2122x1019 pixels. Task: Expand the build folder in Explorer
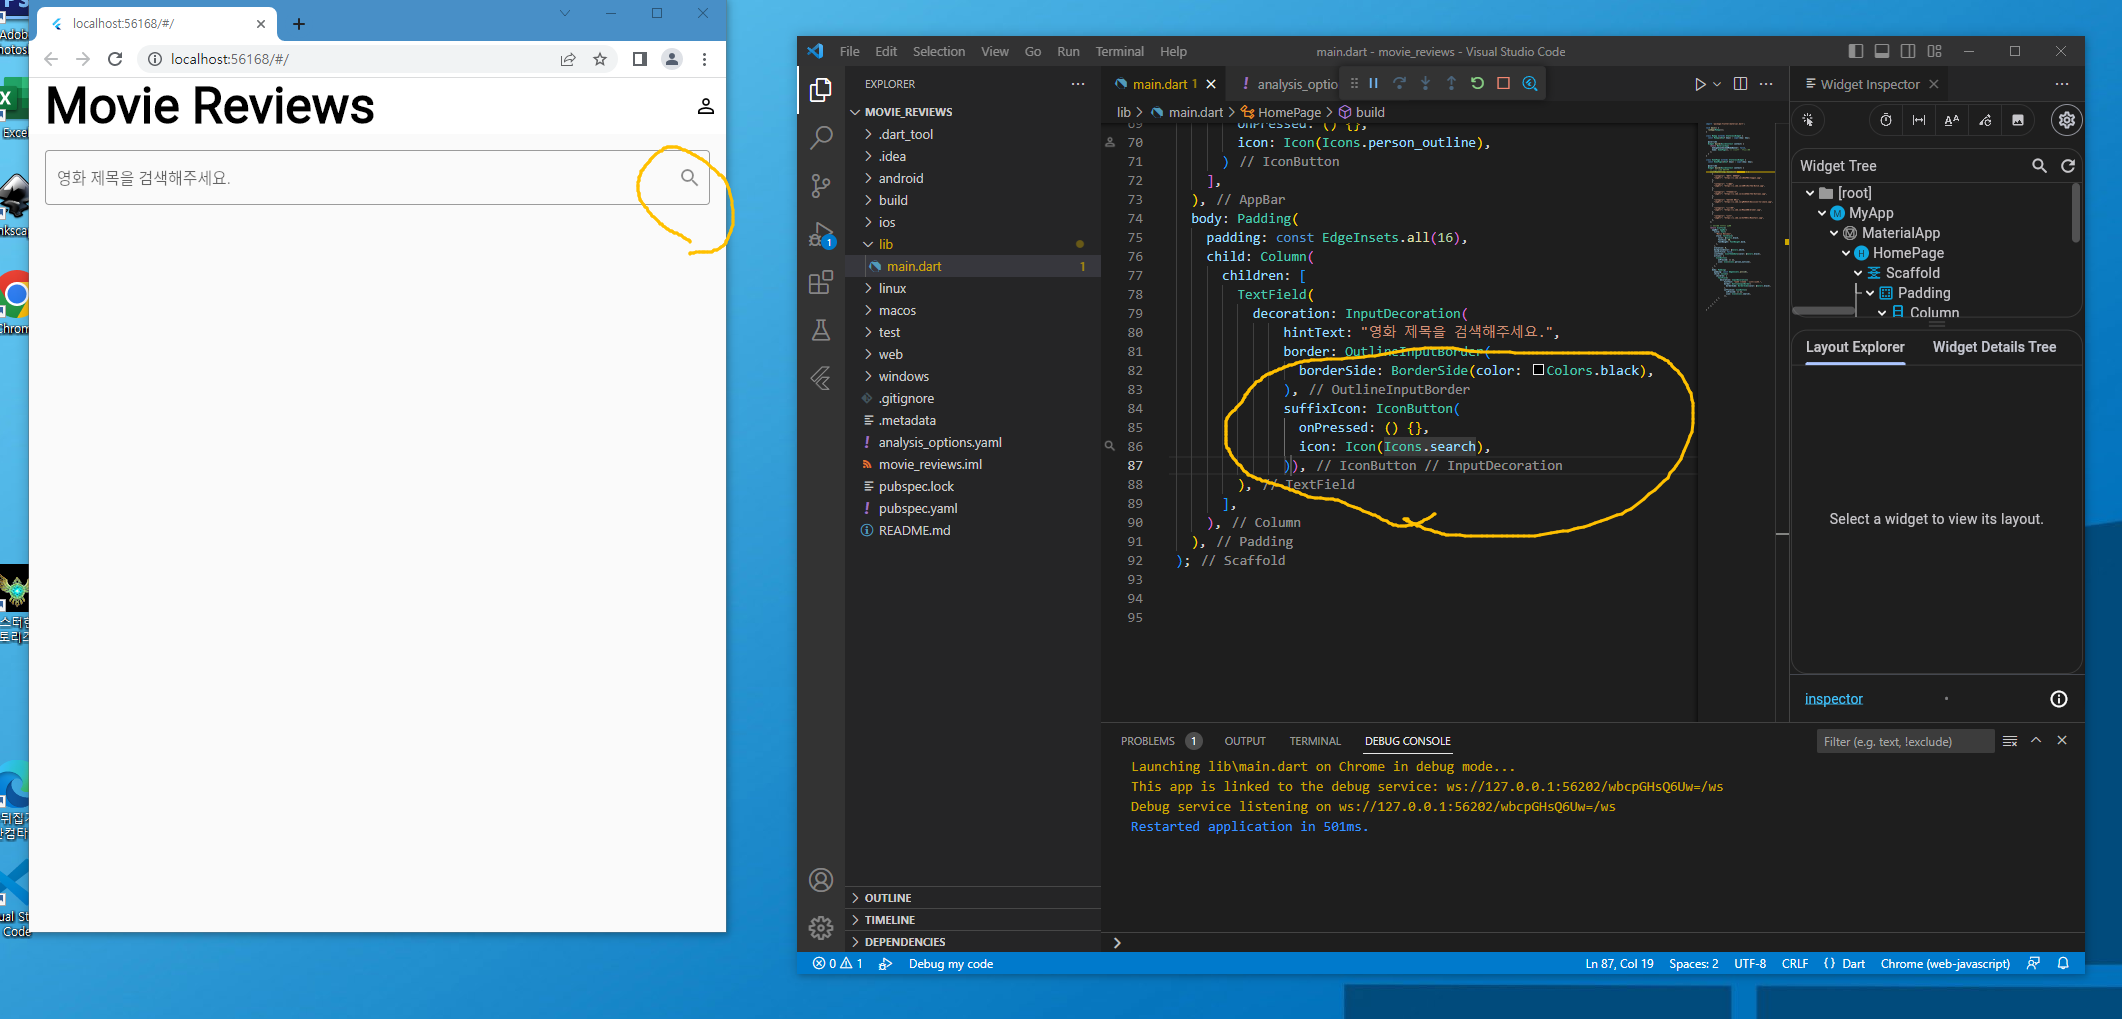(972, 200)
